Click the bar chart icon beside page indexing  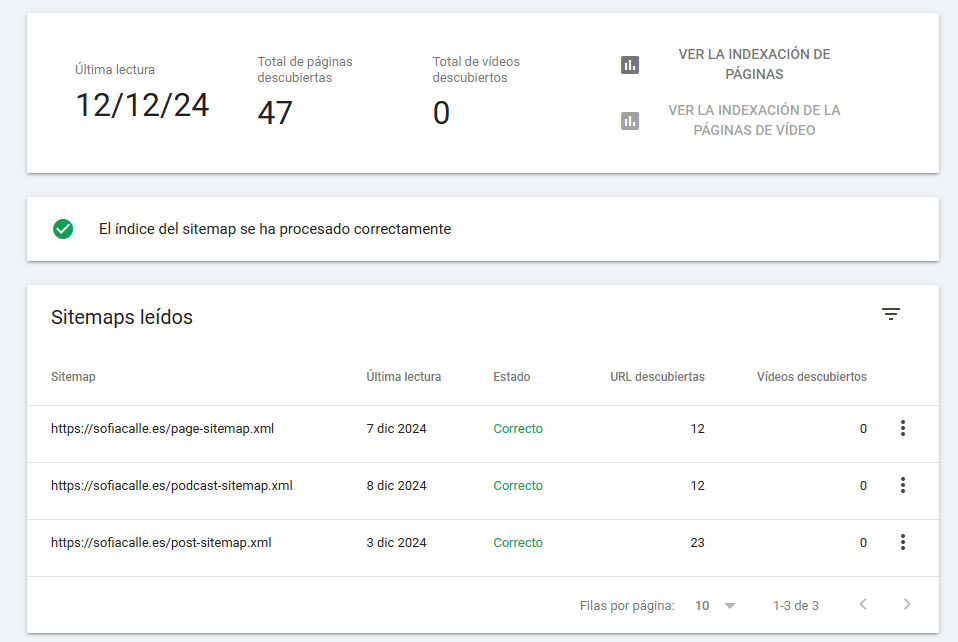[630, 65]
